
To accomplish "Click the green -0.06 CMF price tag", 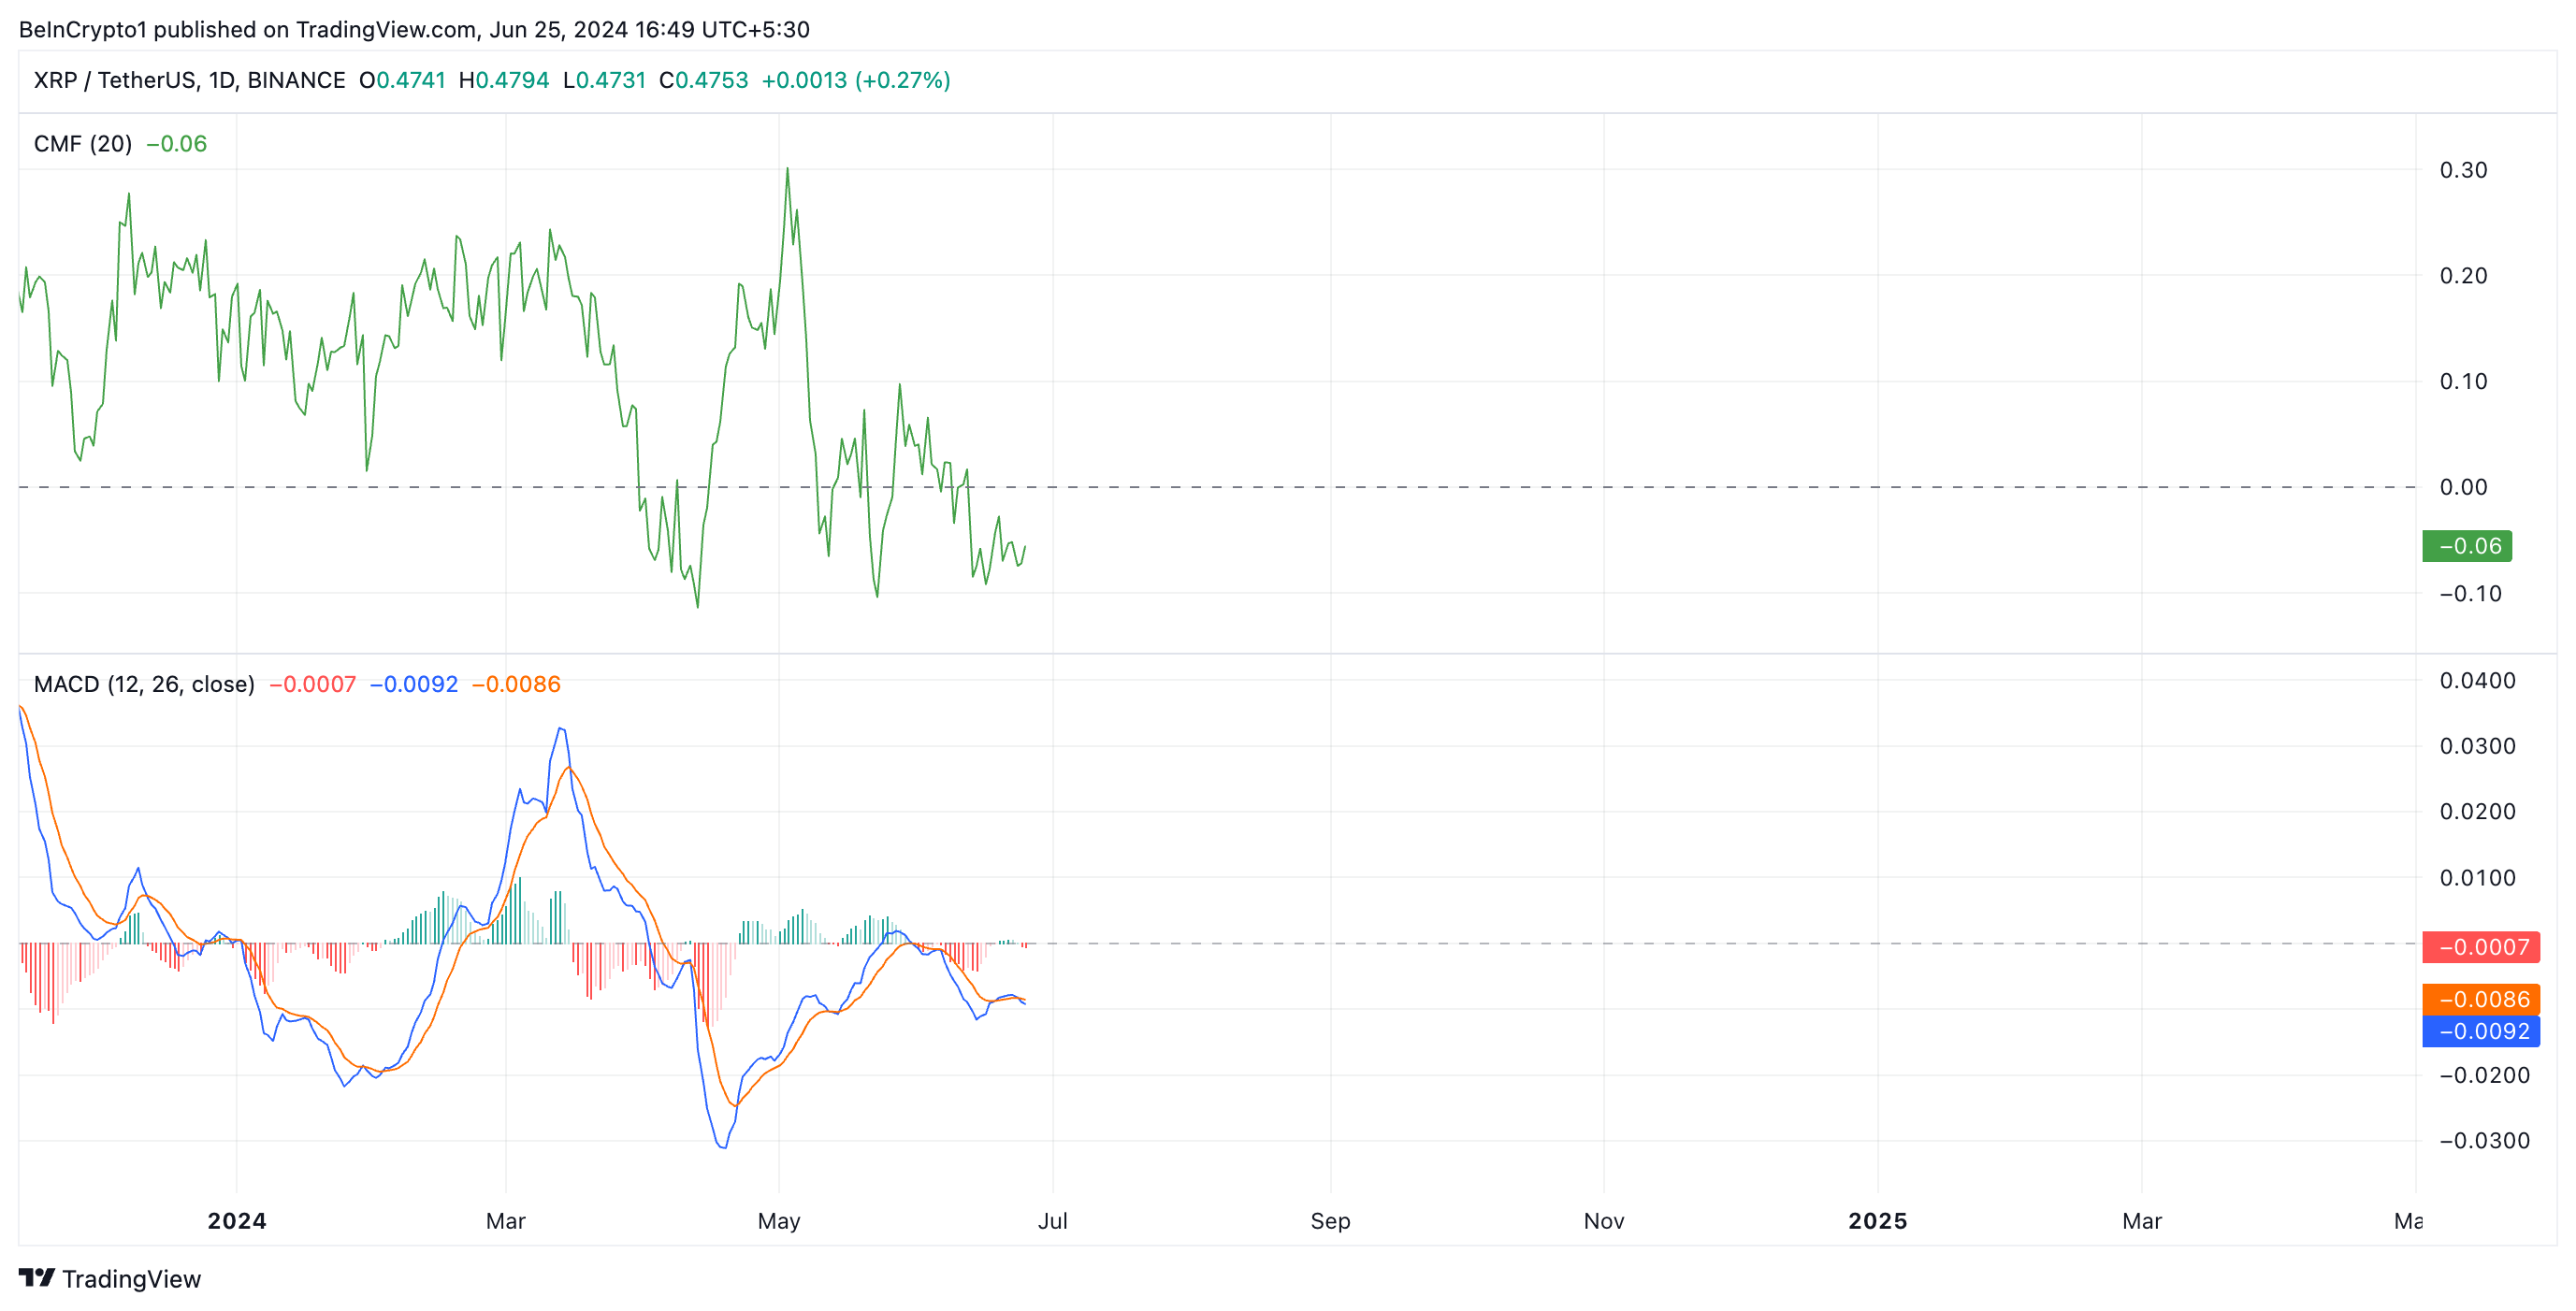I will (x=2466, y=546).
